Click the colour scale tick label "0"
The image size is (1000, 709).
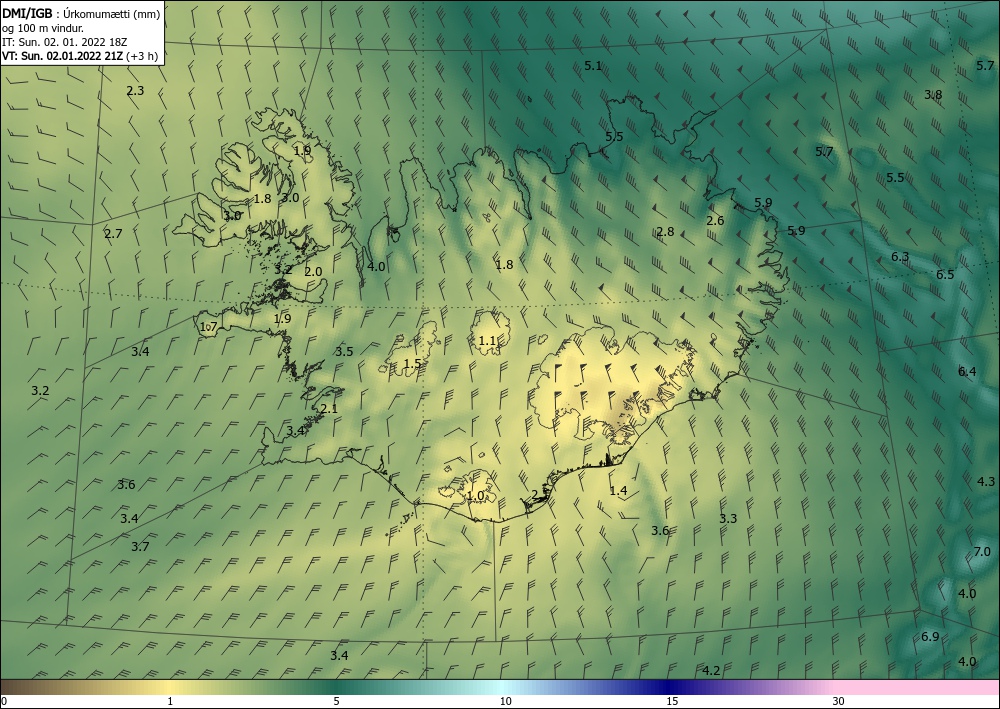pyautogui.click(x=4, y=701)
